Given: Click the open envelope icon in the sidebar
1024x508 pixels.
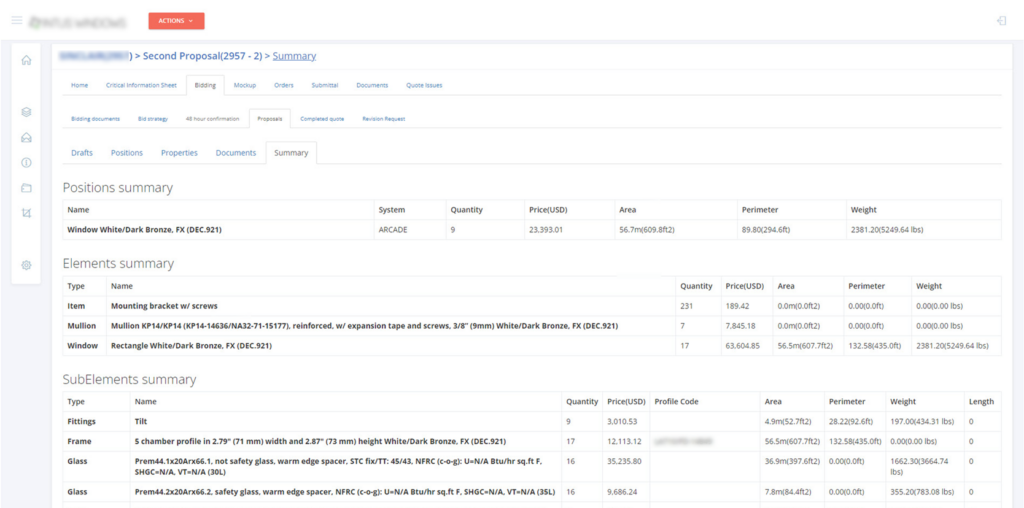Looking at the screenshot, I should click(26, 137).
